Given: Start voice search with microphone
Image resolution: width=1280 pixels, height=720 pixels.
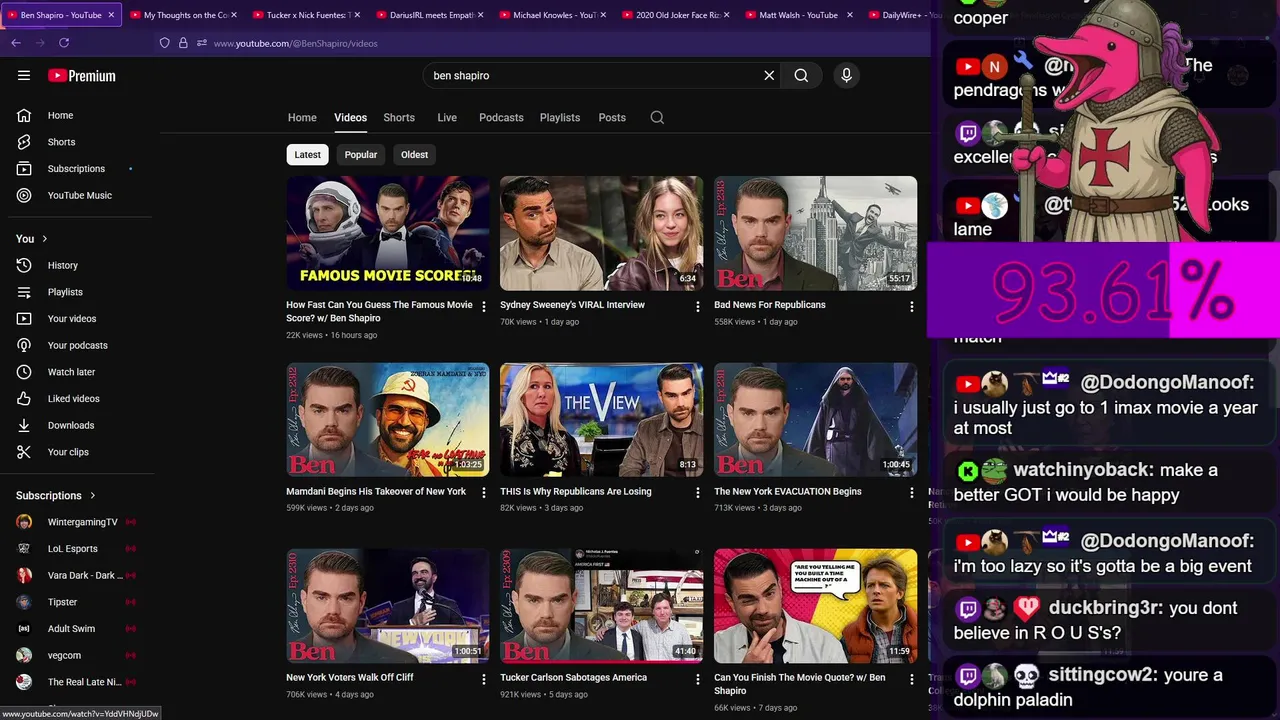Looking at the screenshot, I should coord(846,75).
